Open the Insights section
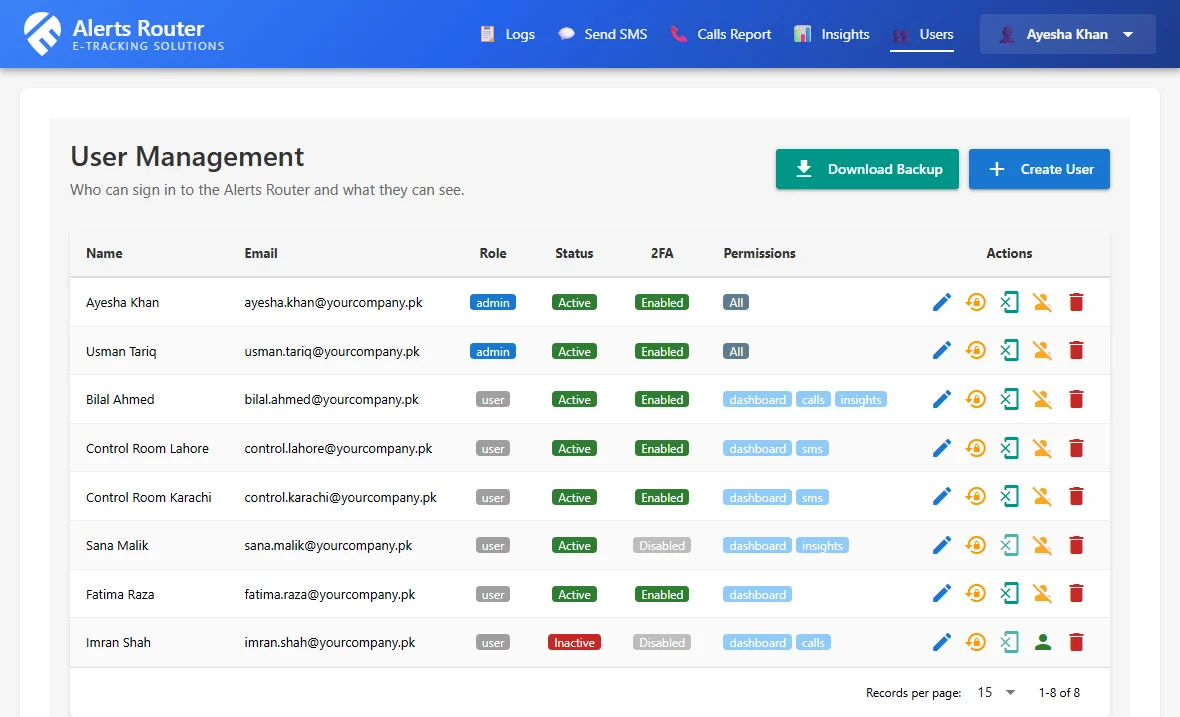Image resolution: width=1180 pixels, height=717 pixels. (832, 35)
